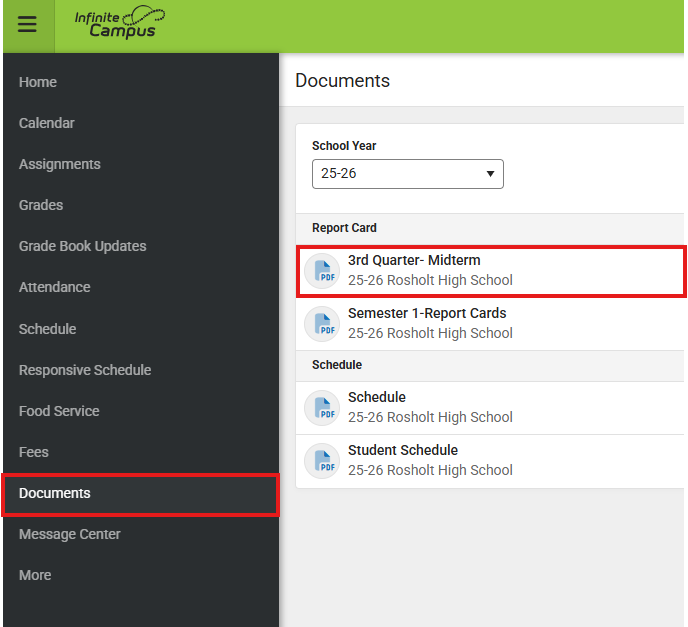Open Message Center

click(70, 534)
